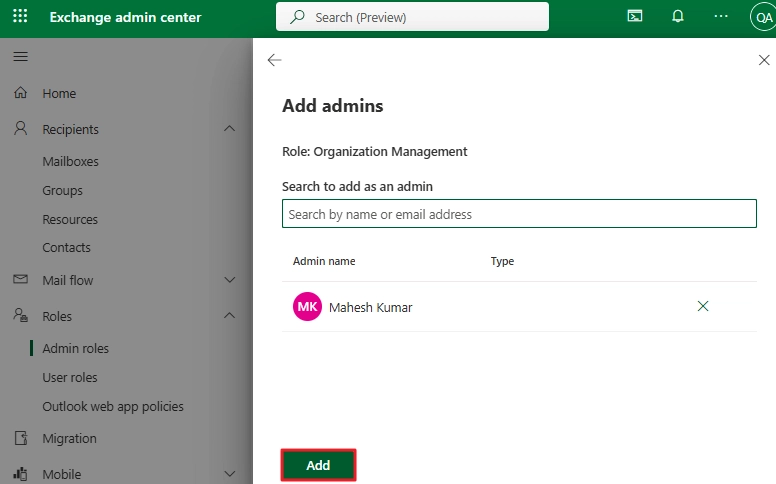Viewport: 776px width, 484px height.
Task: Click the Roles person-lock icon
Action: (20, 315)
